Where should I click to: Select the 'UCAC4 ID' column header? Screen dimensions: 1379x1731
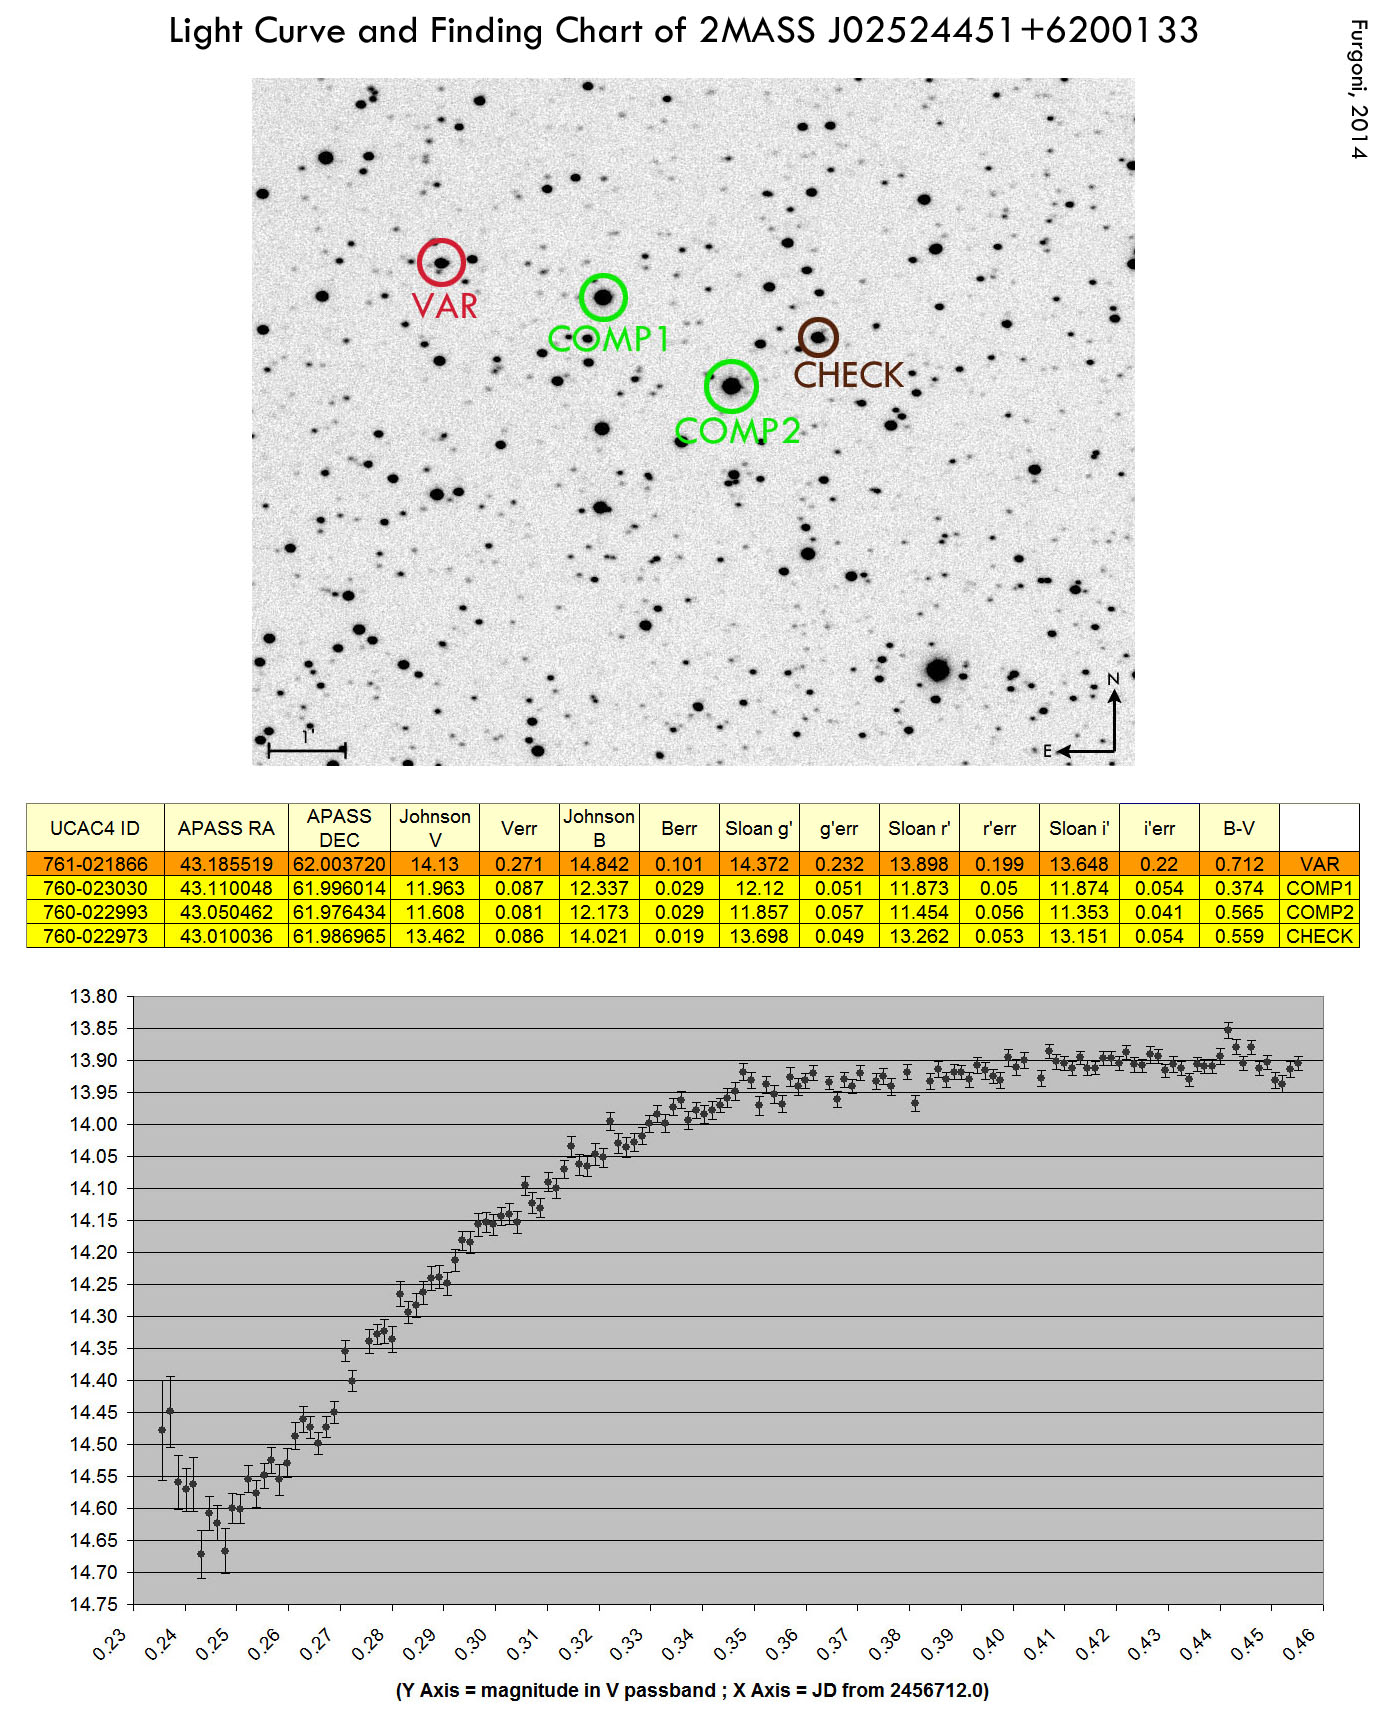pyautogui.click(x=95, y=828)
